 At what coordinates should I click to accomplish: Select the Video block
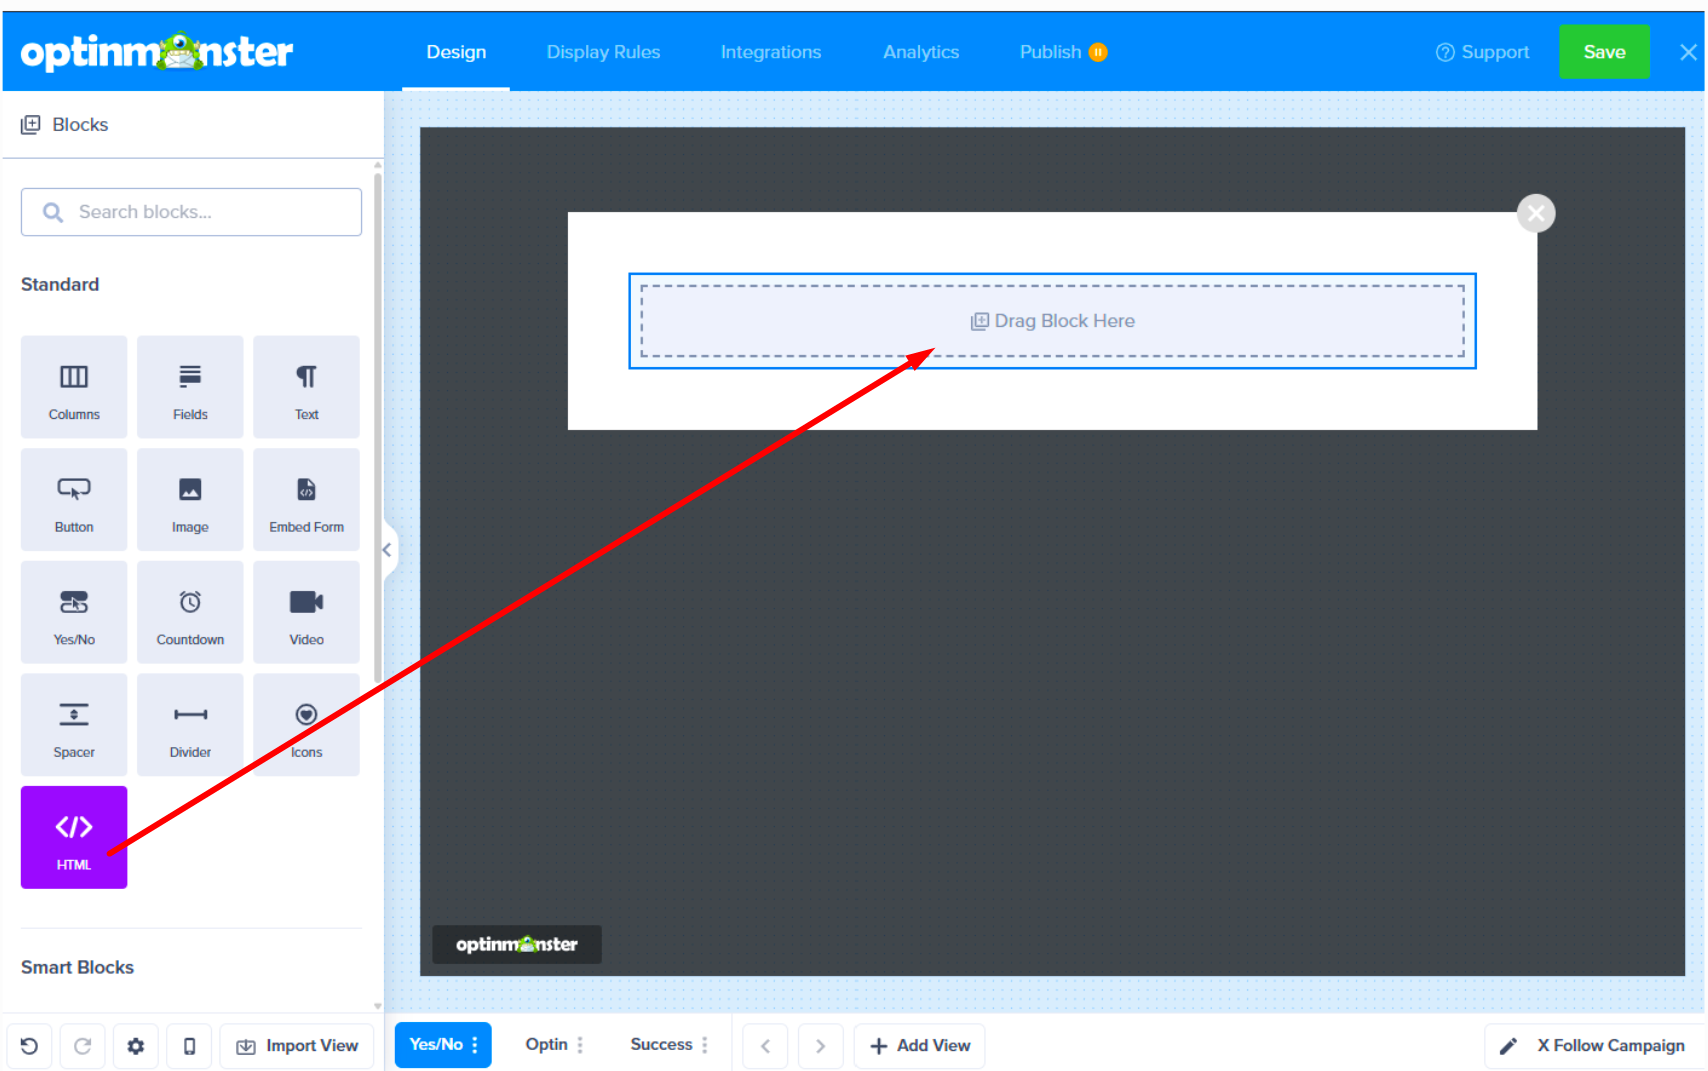click(306, 612)
